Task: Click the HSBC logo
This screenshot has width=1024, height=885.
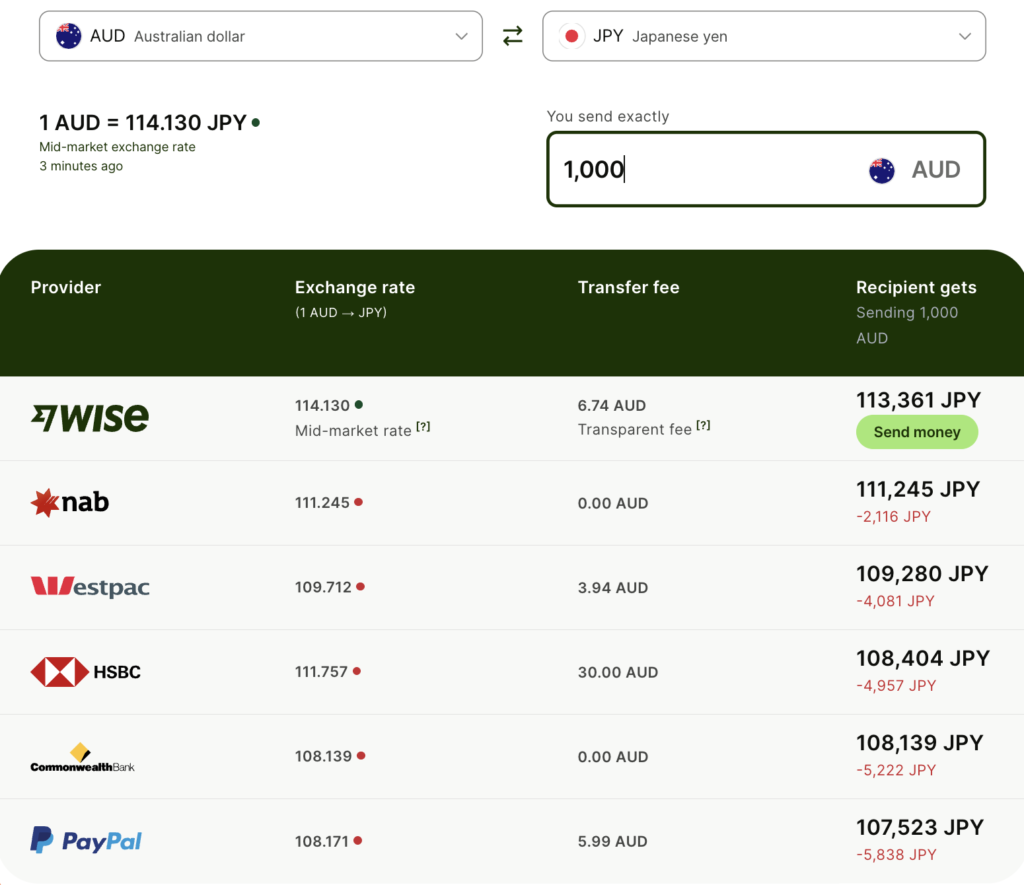Action: click(86, 671)
